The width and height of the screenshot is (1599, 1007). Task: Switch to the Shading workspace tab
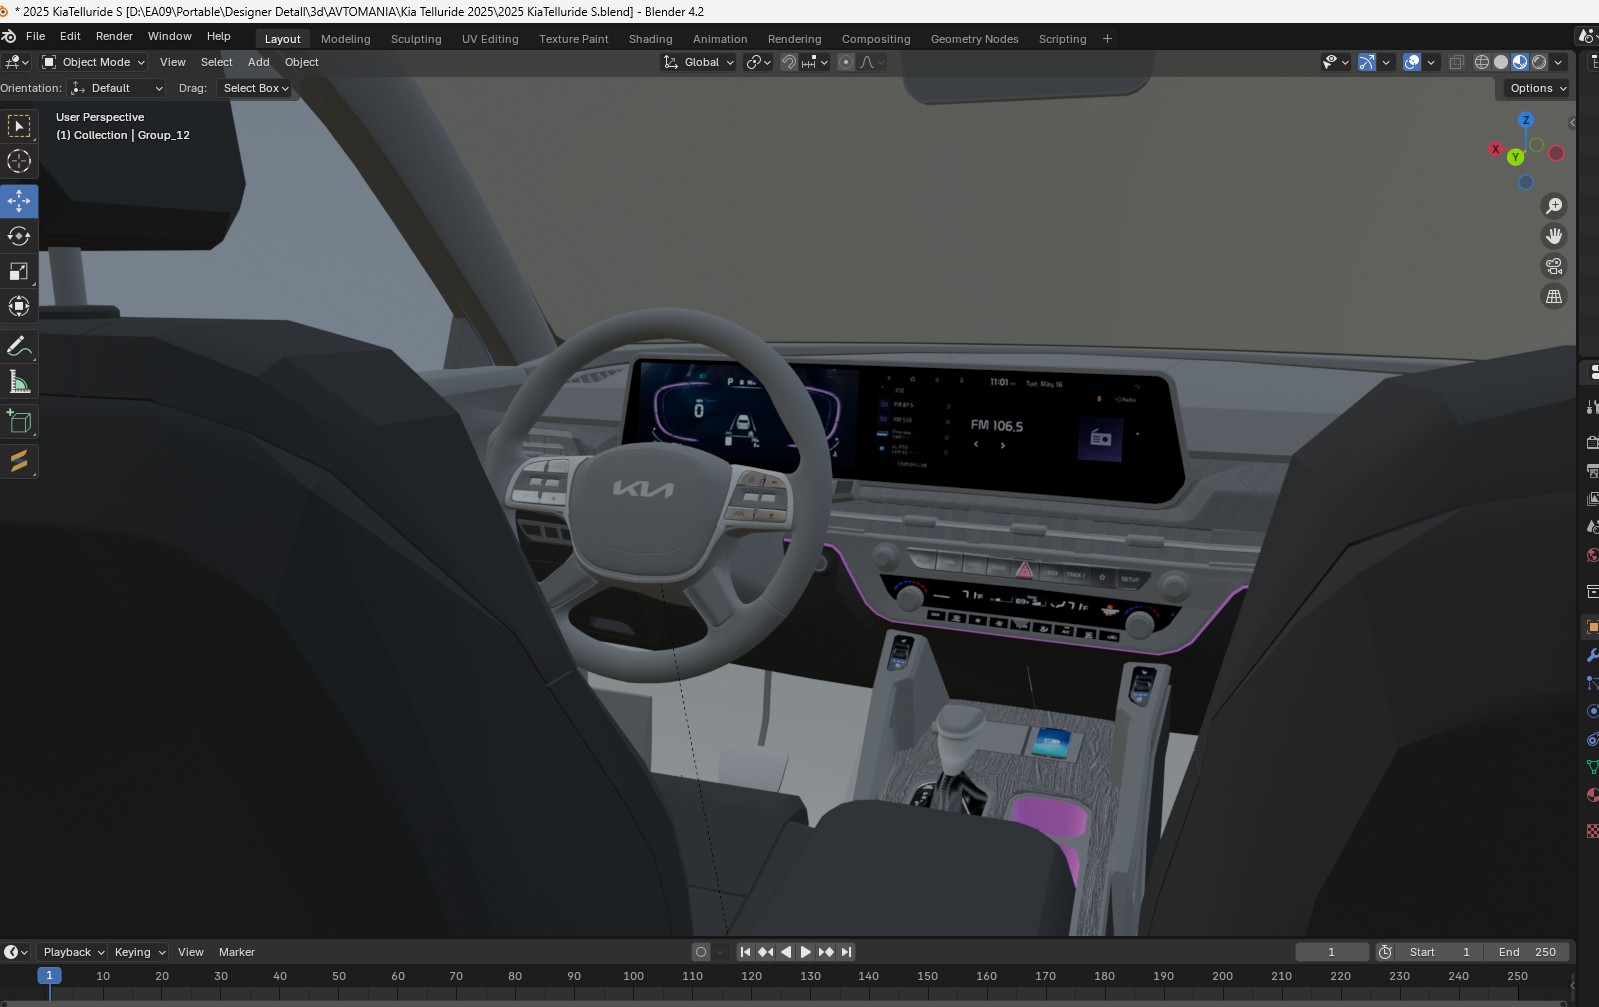pos(650,39)
